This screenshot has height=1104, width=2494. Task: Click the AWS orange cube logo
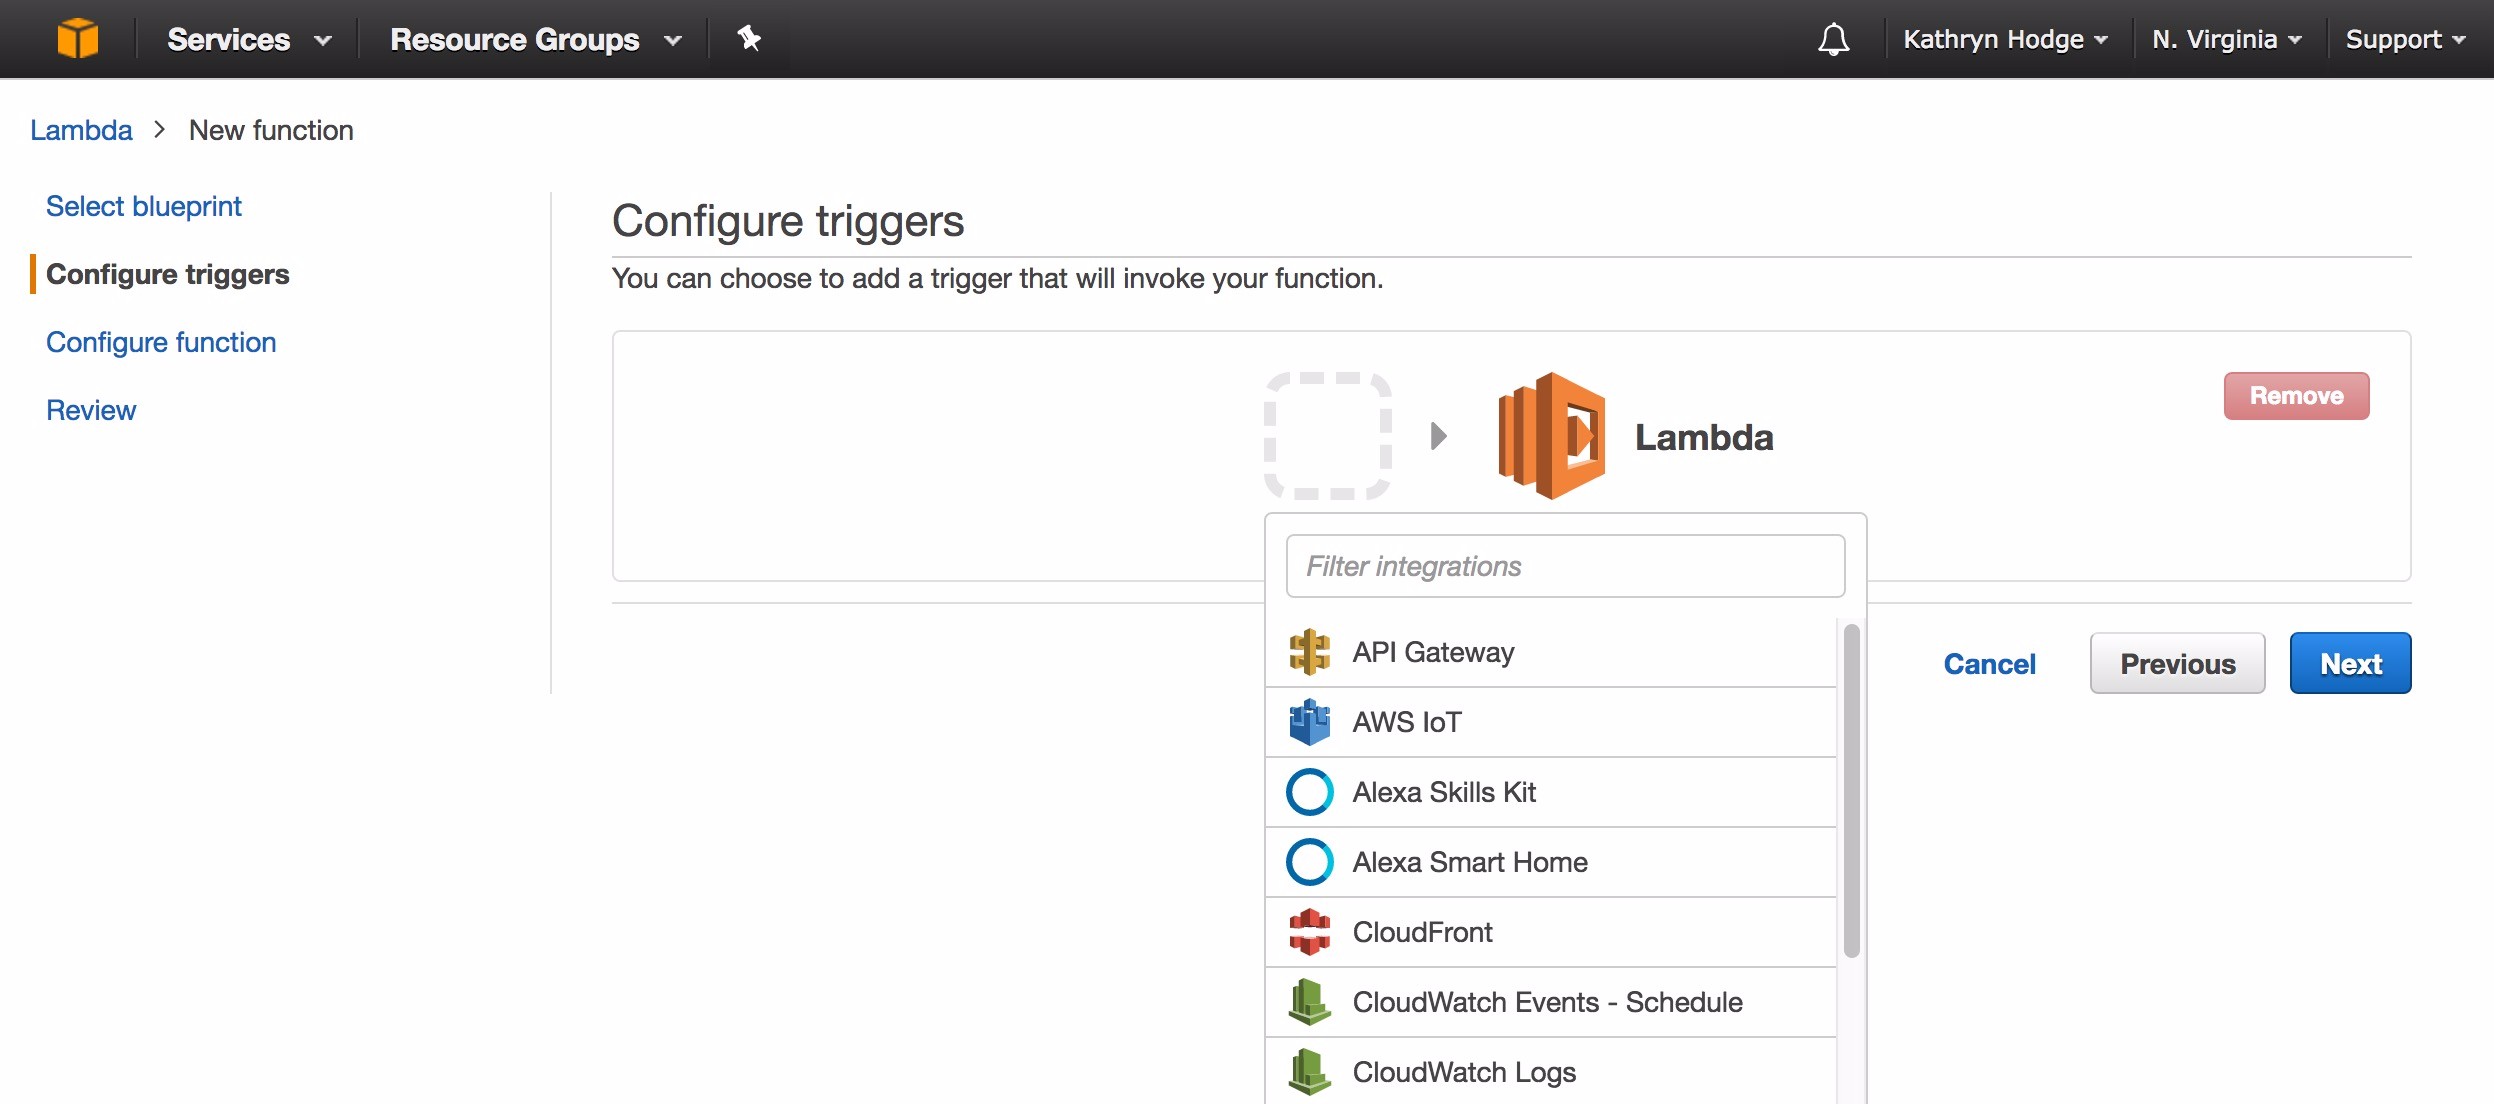click(77, 39)
